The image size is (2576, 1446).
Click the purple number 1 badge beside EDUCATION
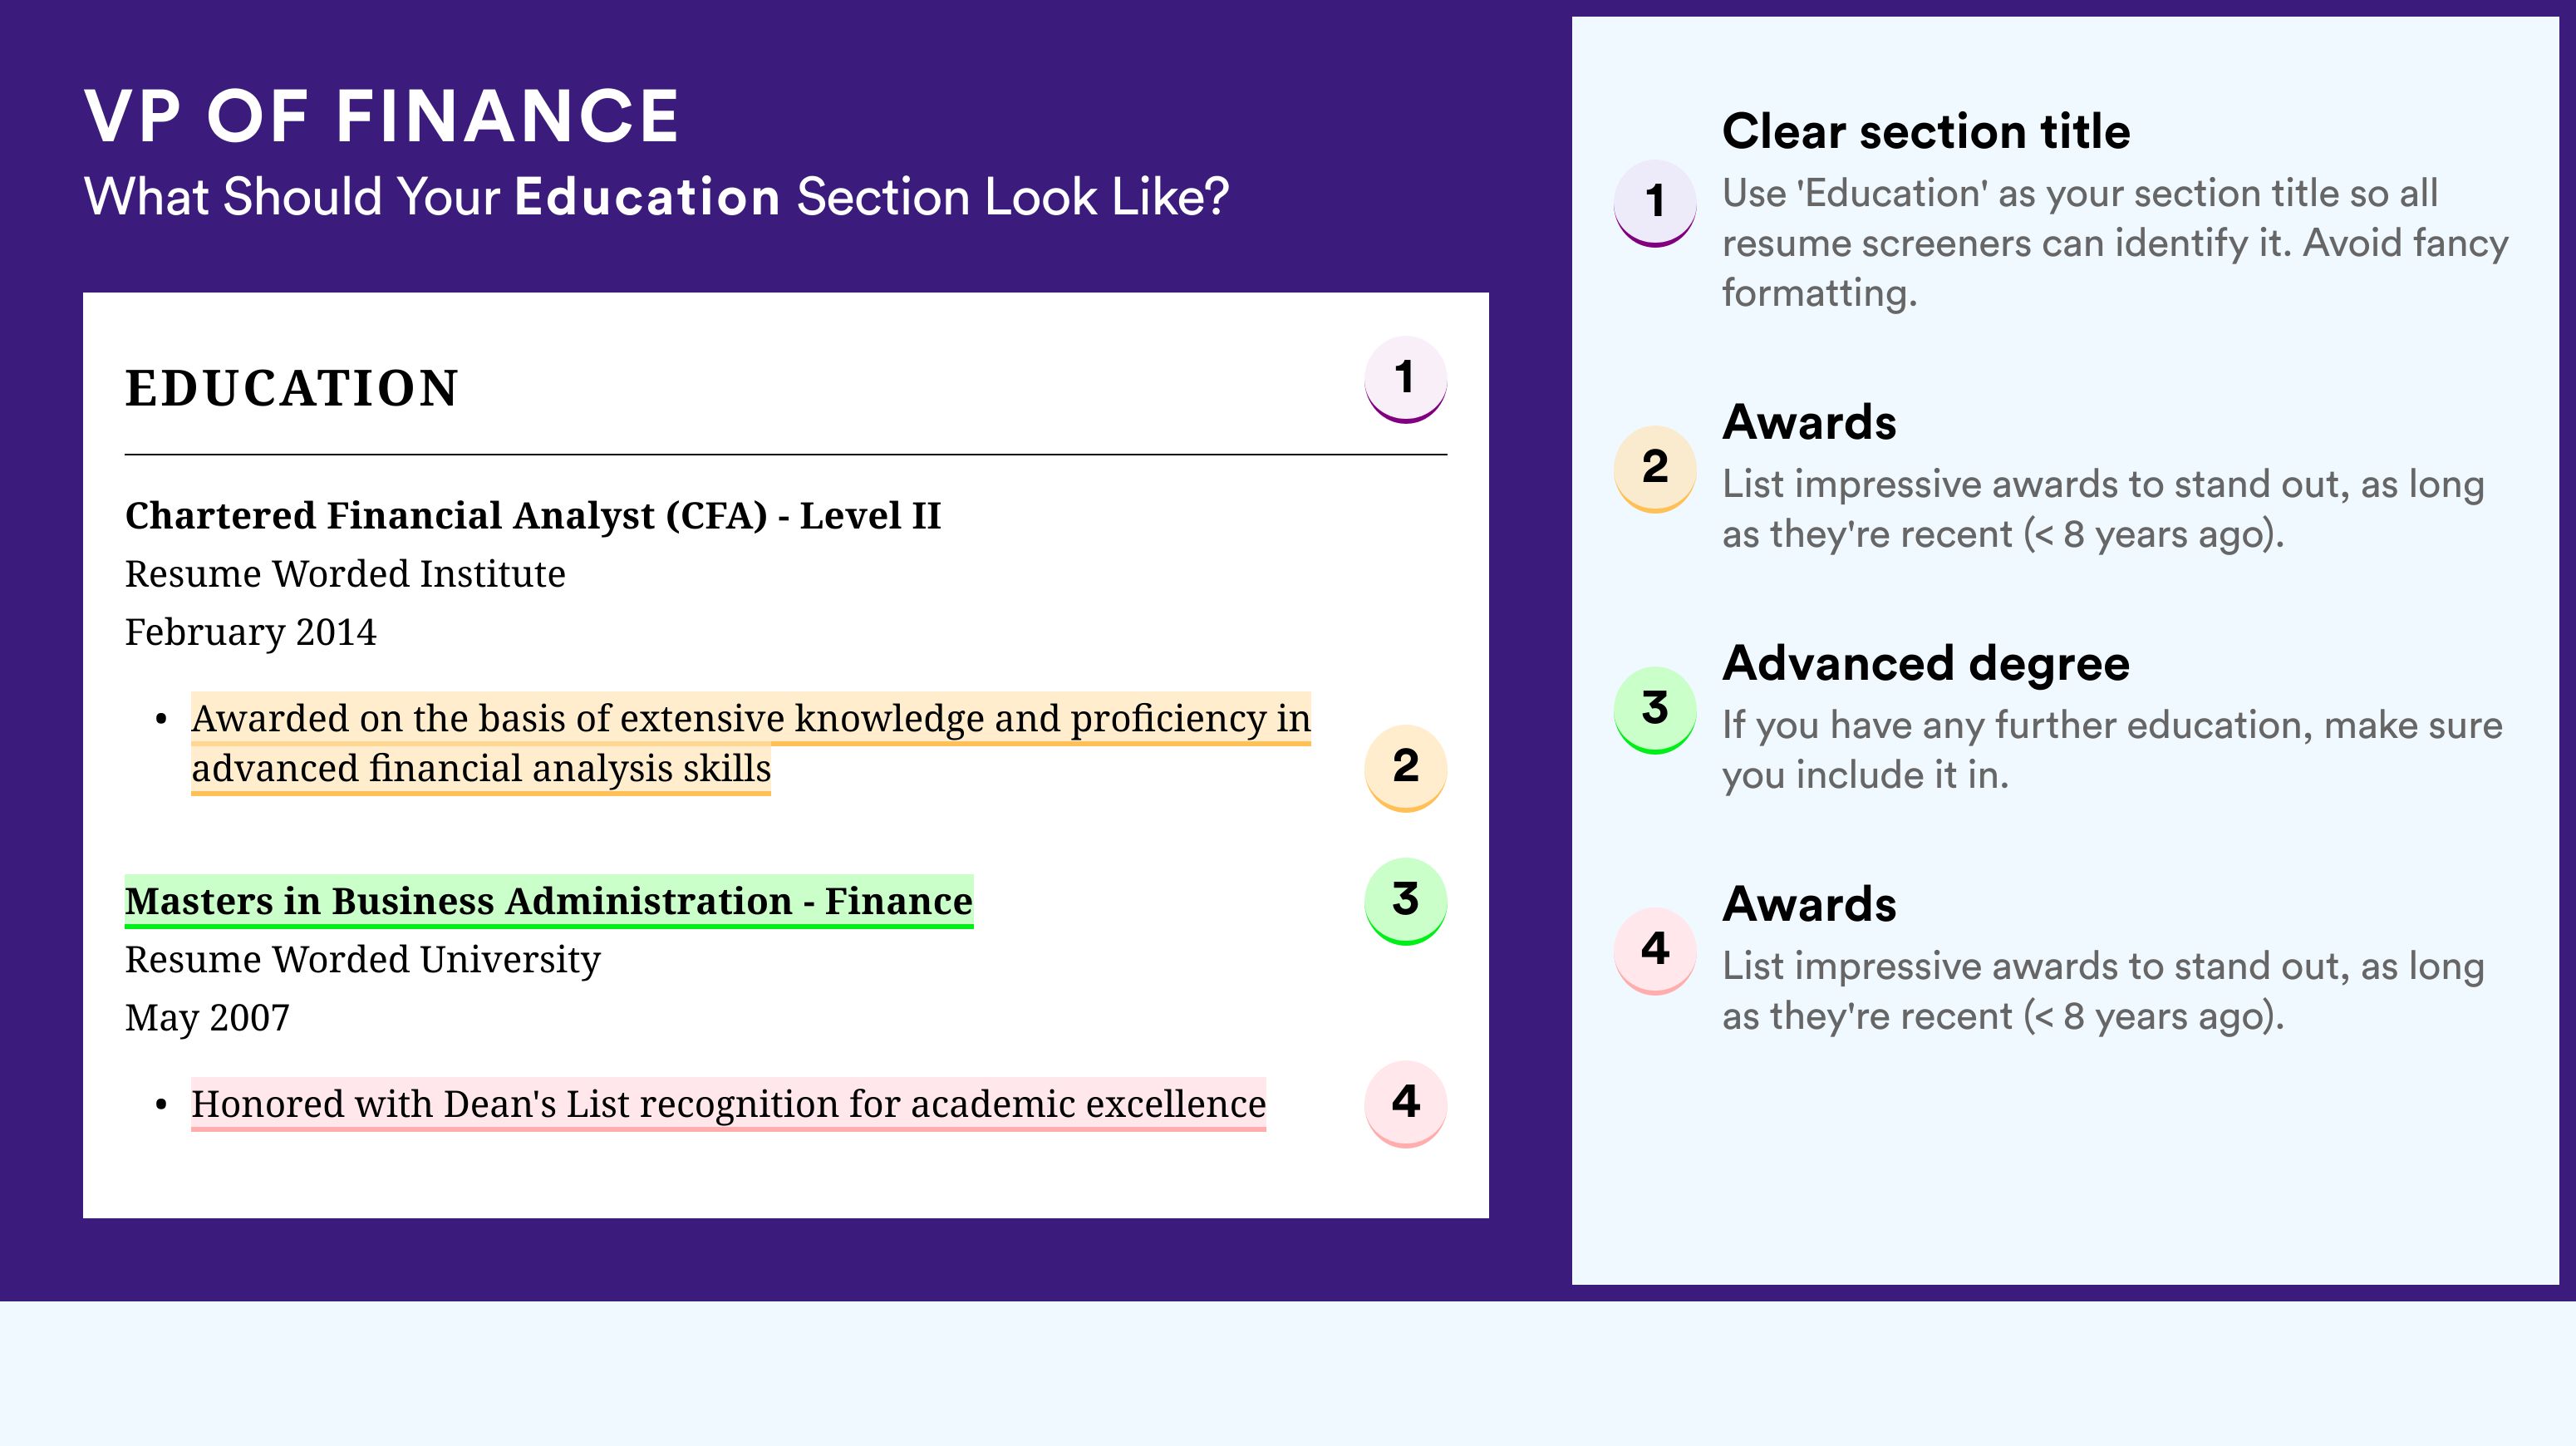(x=1405, y=379)
